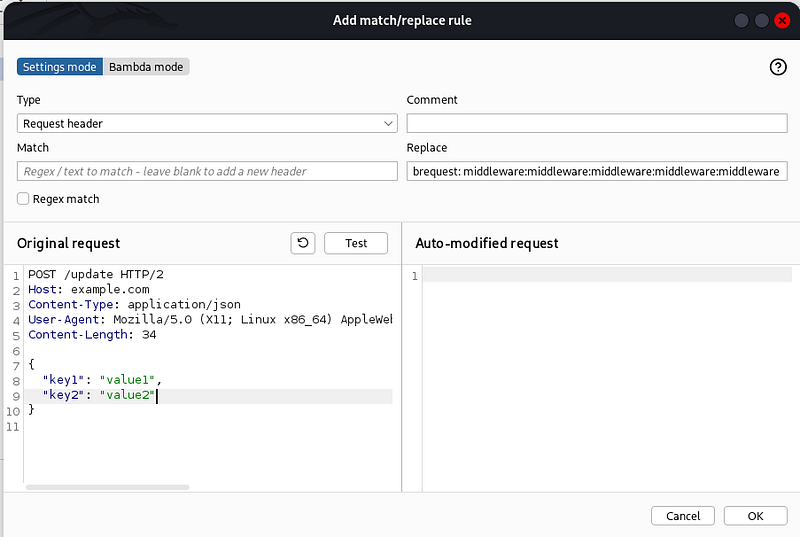The width and height of the screenshot is (800, 537).
Task: Click the line "POST /update HTTP/2"
Action: (x=96, y=274)
